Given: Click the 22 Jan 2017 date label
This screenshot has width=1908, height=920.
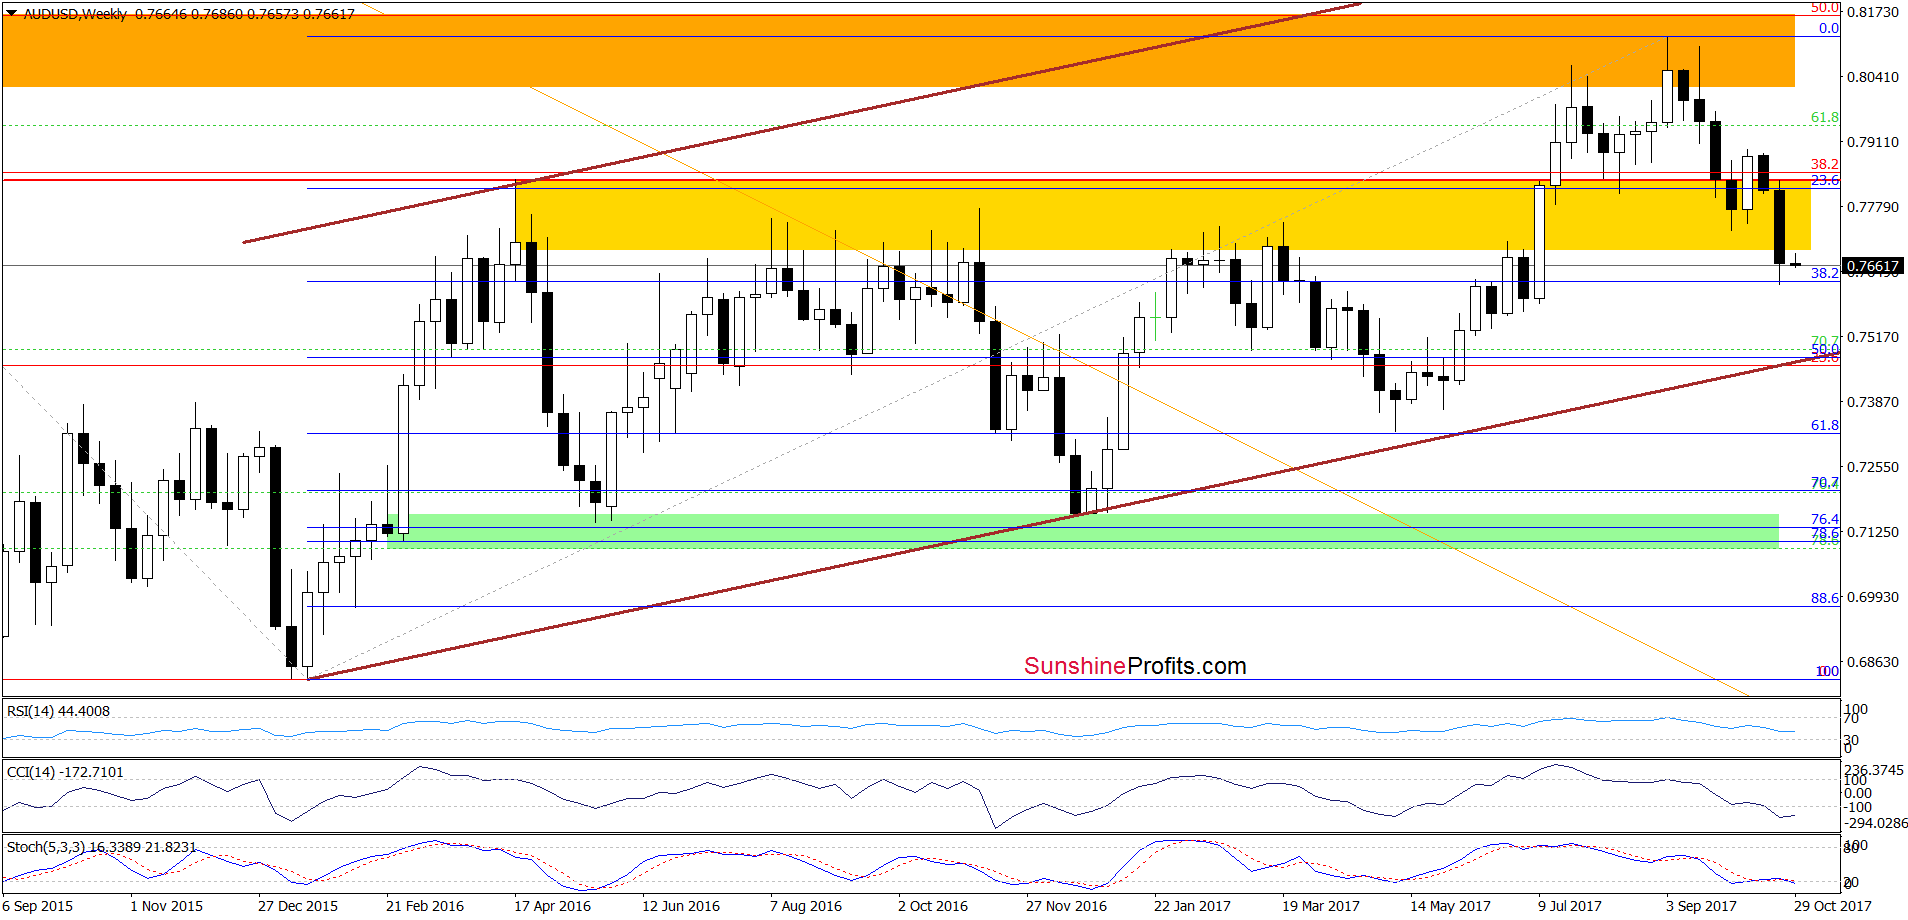Looking at the screenshot, I should [1192, 906].
